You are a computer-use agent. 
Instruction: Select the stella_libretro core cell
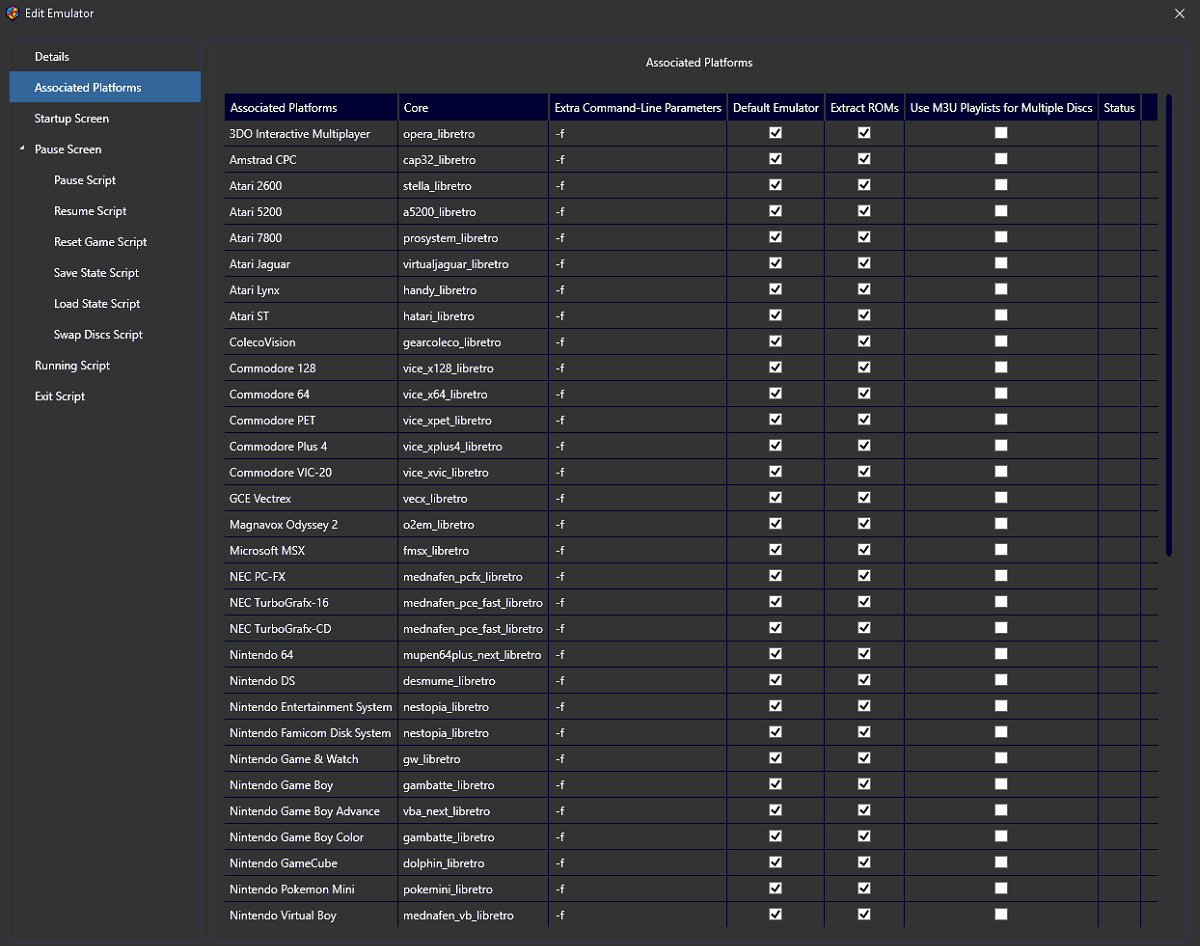pos(473,186)
